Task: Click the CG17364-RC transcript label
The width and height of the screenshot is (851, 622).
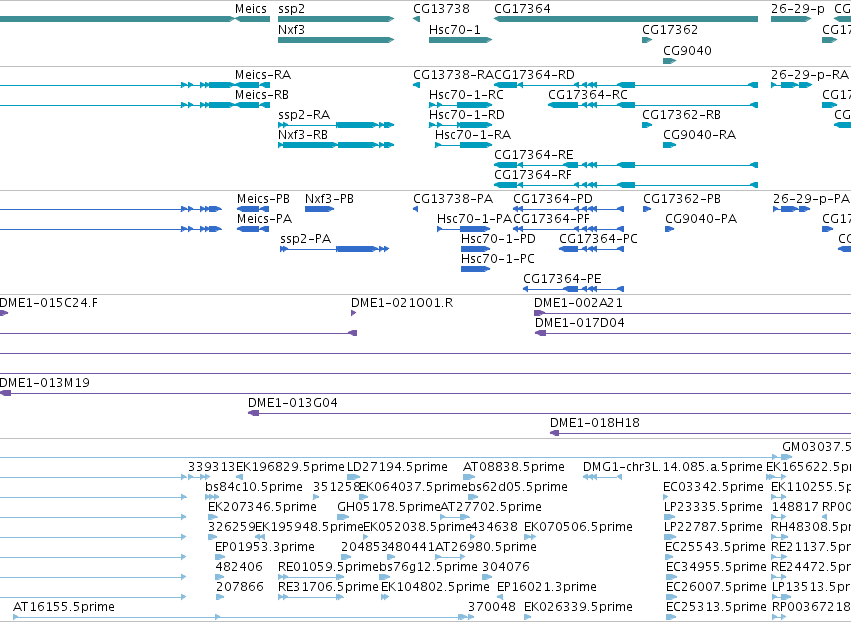Action: pos(588,95)
